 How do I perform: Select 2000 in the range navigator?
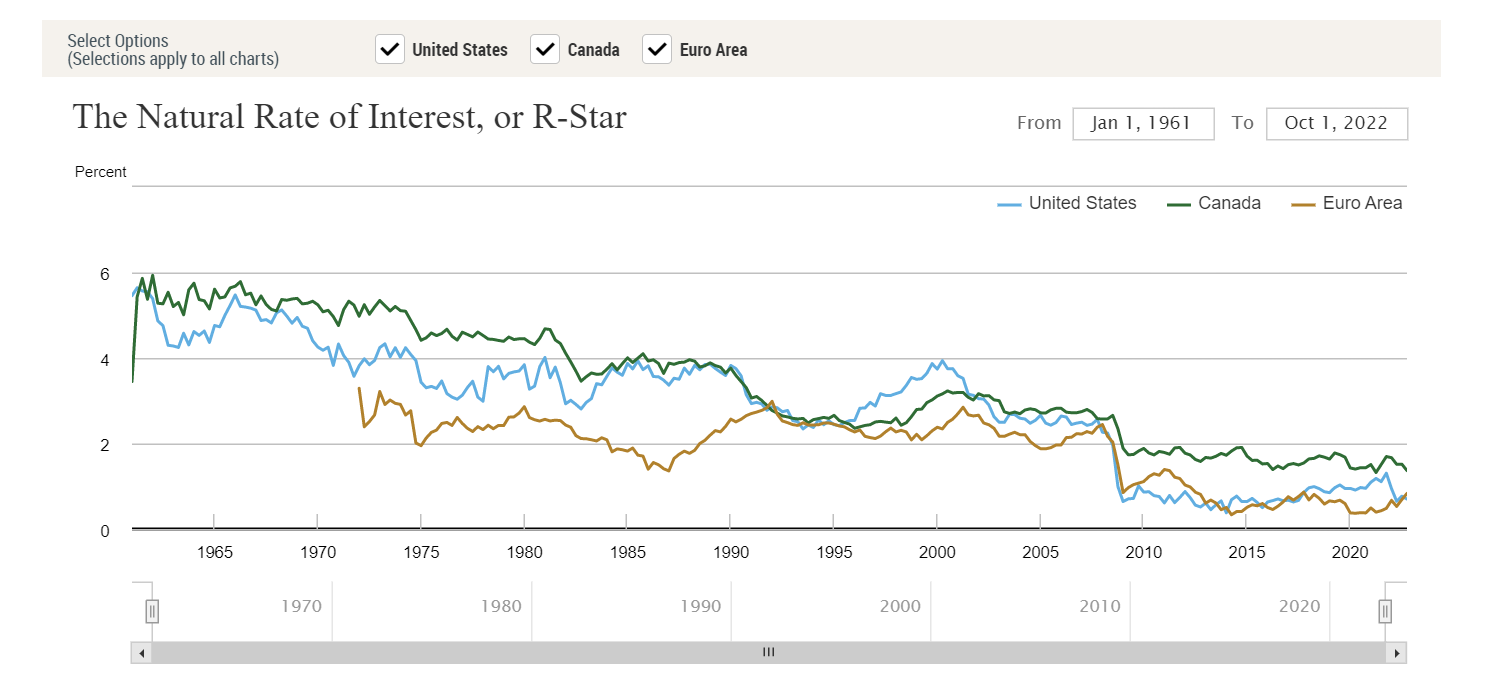pyautogui.click(x=900, y=606)
